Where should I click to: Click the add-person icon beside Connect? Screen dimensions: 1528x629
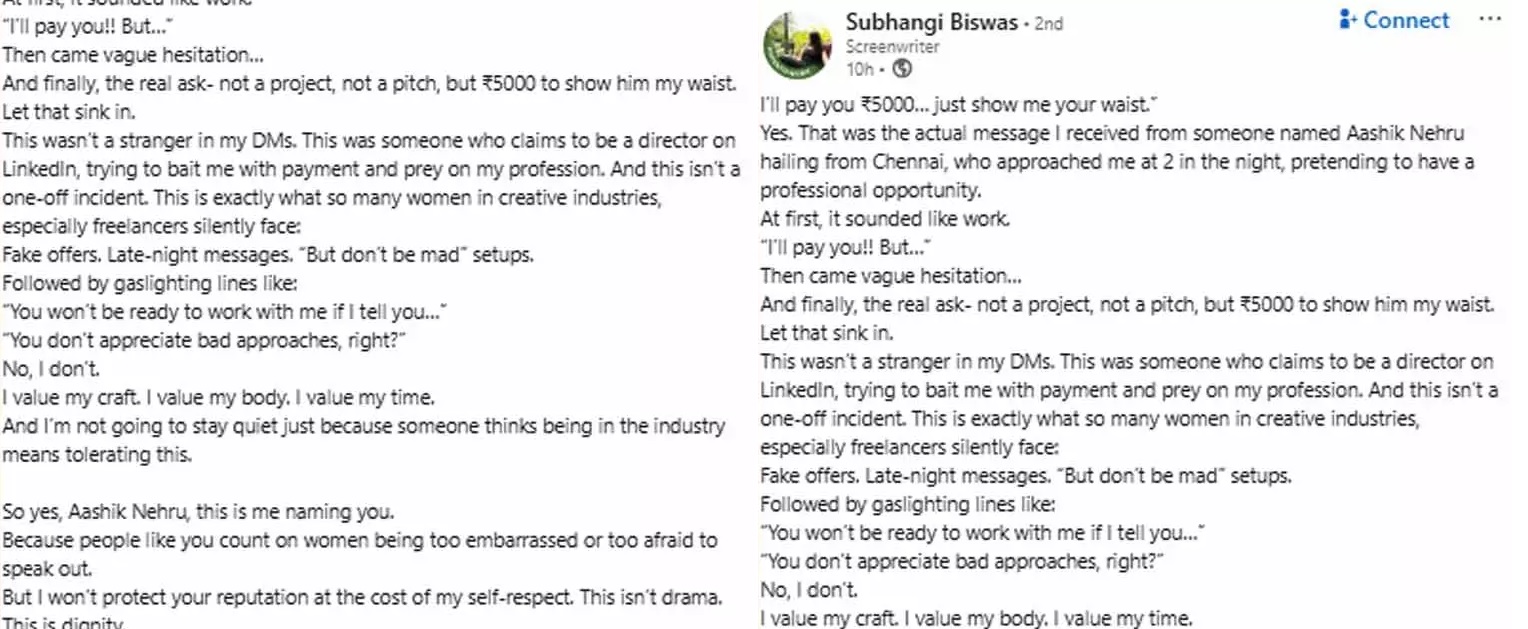pos(1347,20)
